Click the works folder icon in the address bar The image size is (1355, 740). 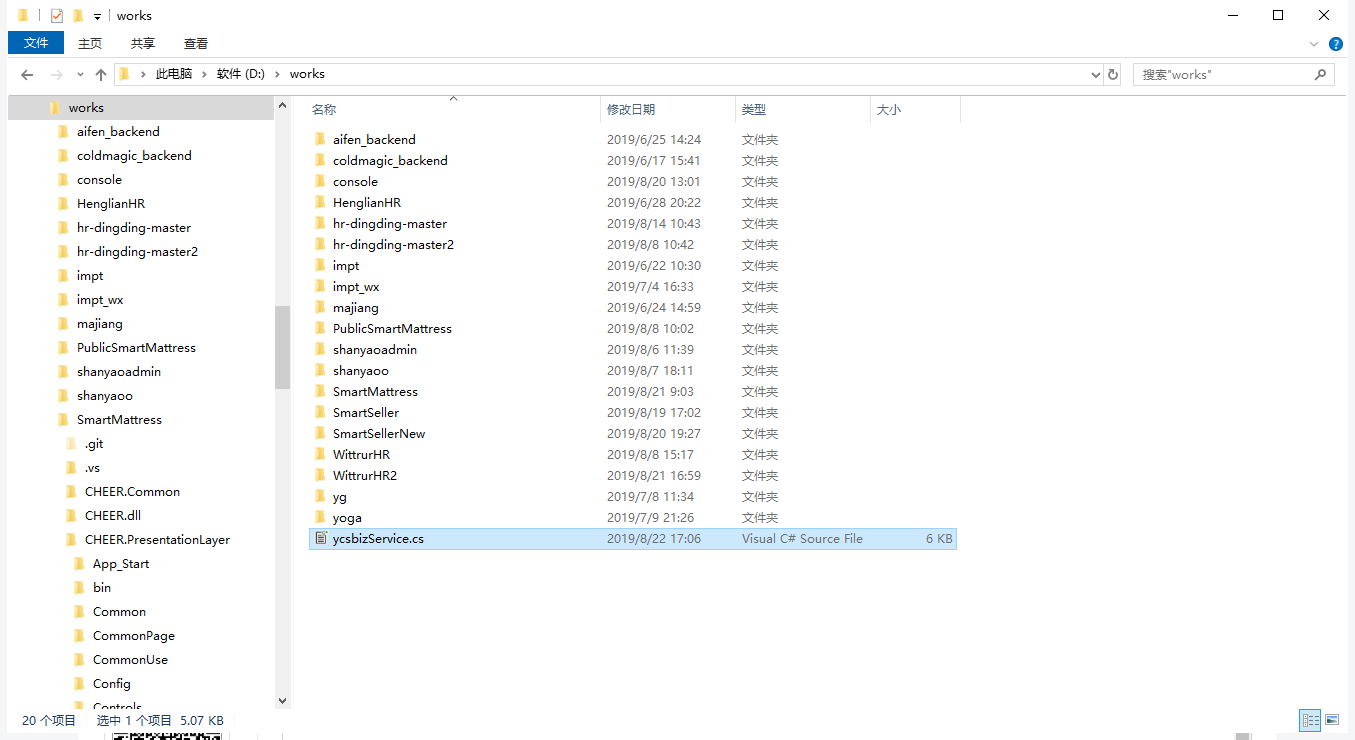124,73
